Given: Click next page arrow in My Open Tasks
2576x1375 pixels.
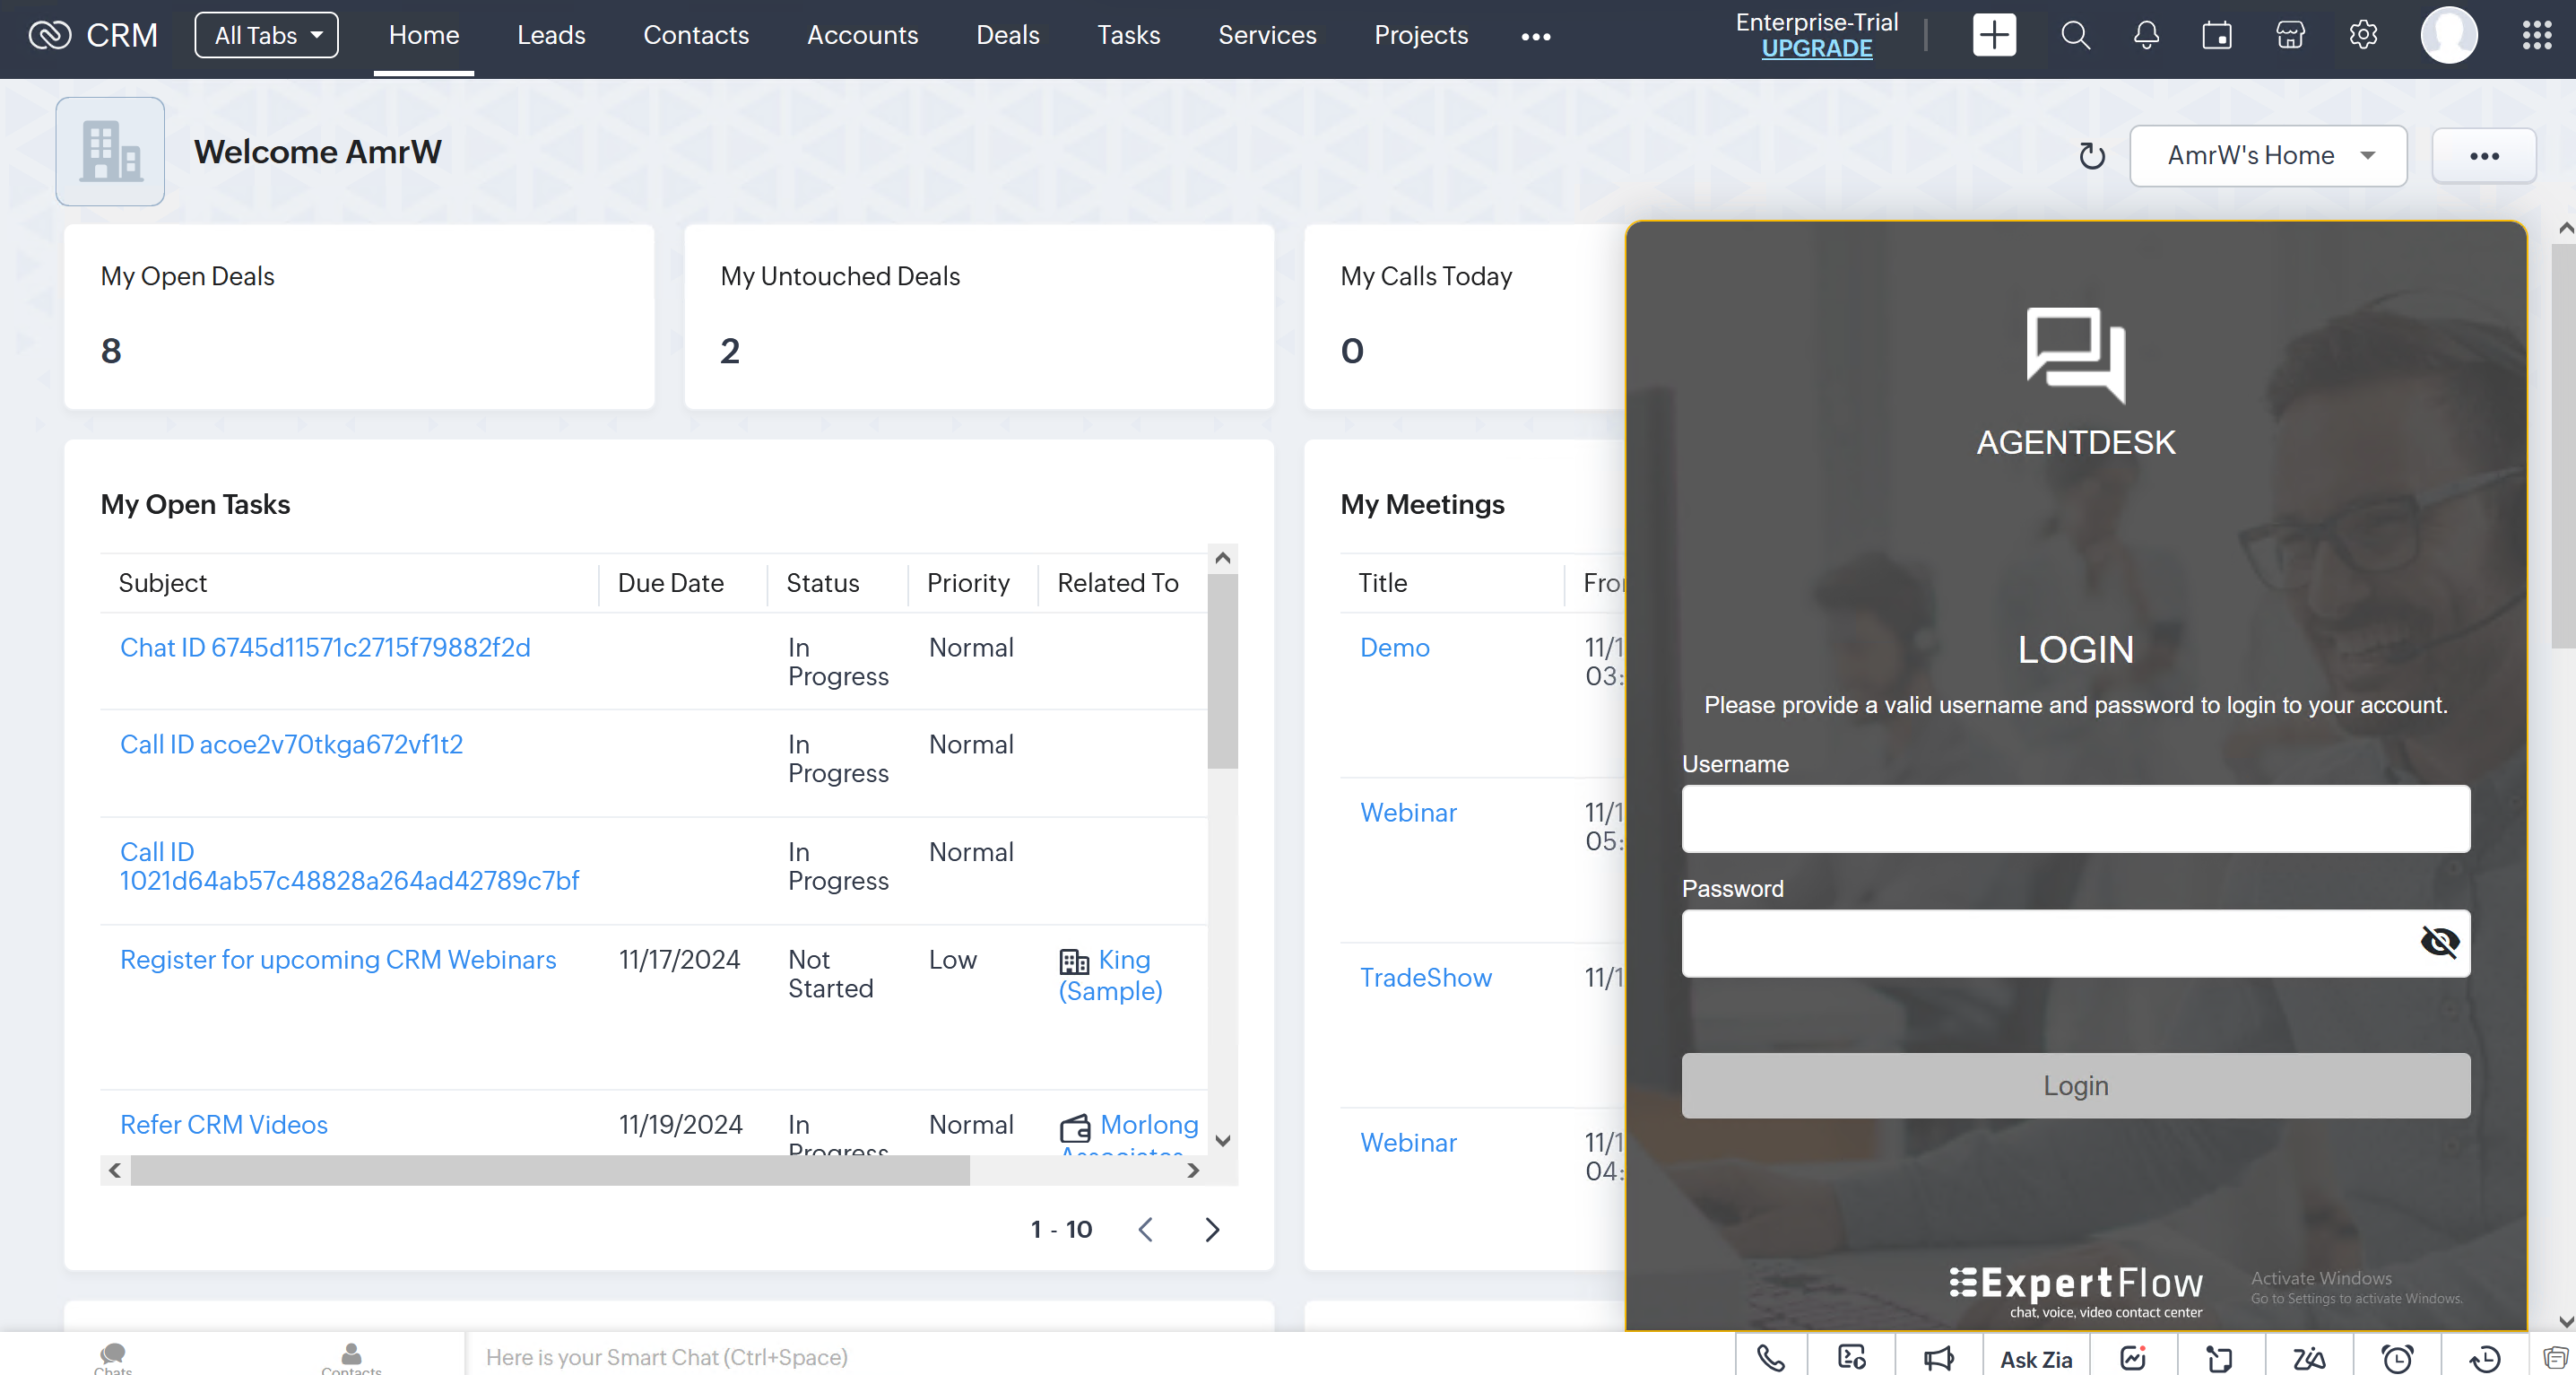Looking at the screenshot, I should pyautogui.click(x=1211, y=1229).
